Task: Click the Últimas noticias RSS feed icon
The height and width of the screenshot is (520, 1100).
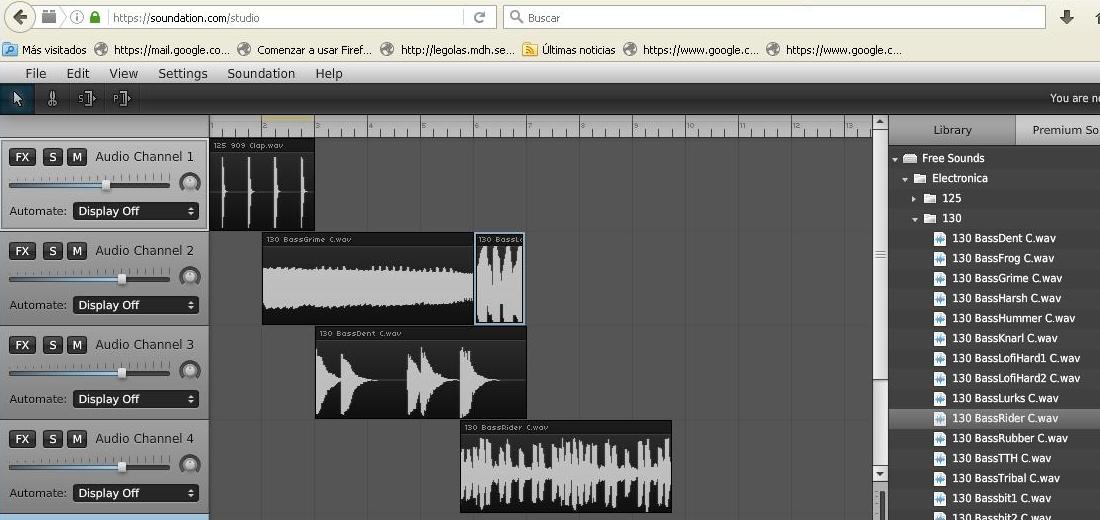Action: [530, 50]
